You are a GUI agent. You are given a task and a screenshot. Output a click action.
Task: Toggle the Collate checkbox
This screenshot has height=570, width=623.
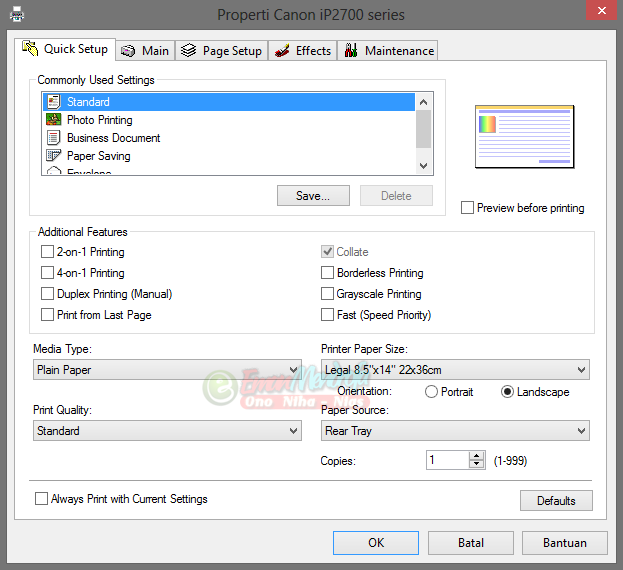(x=327, y=251)
